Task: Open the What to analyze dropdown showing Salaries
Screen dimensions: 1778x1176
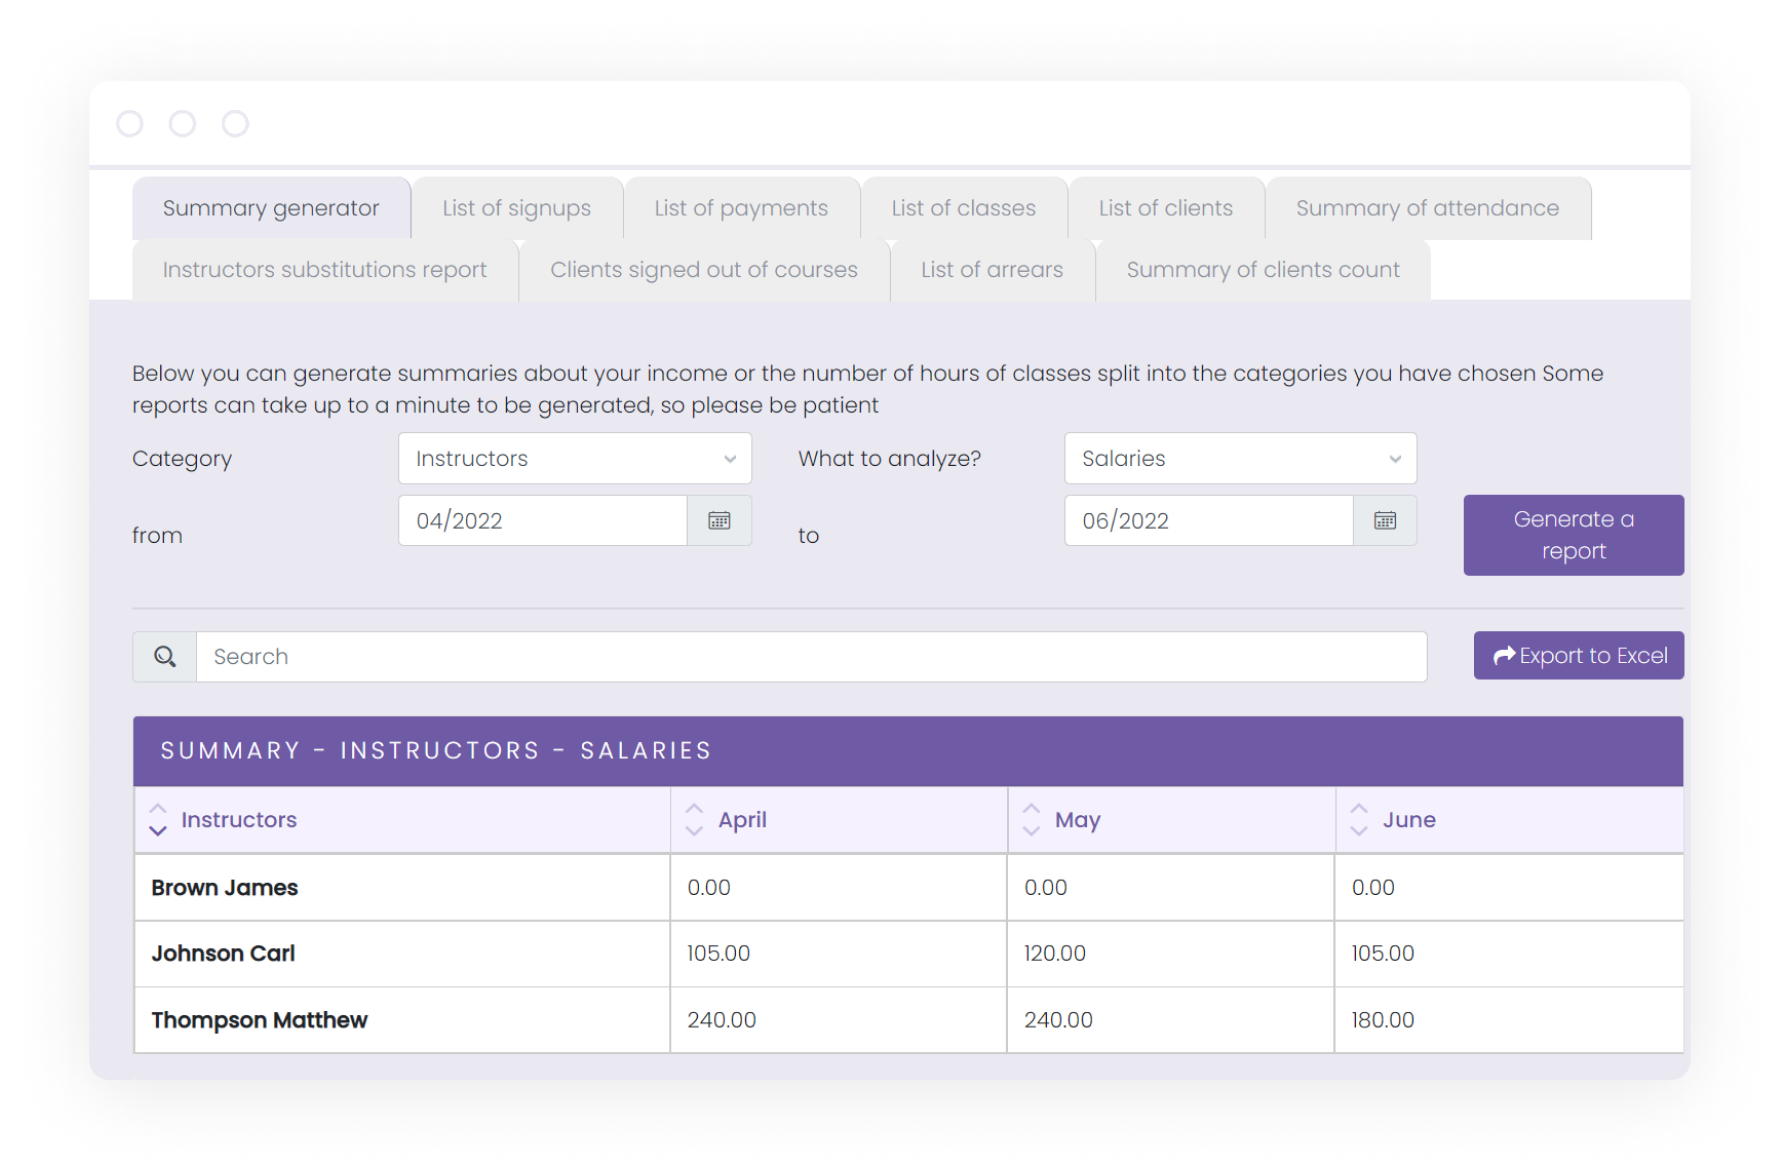Action: click(x=1240, y=458)
